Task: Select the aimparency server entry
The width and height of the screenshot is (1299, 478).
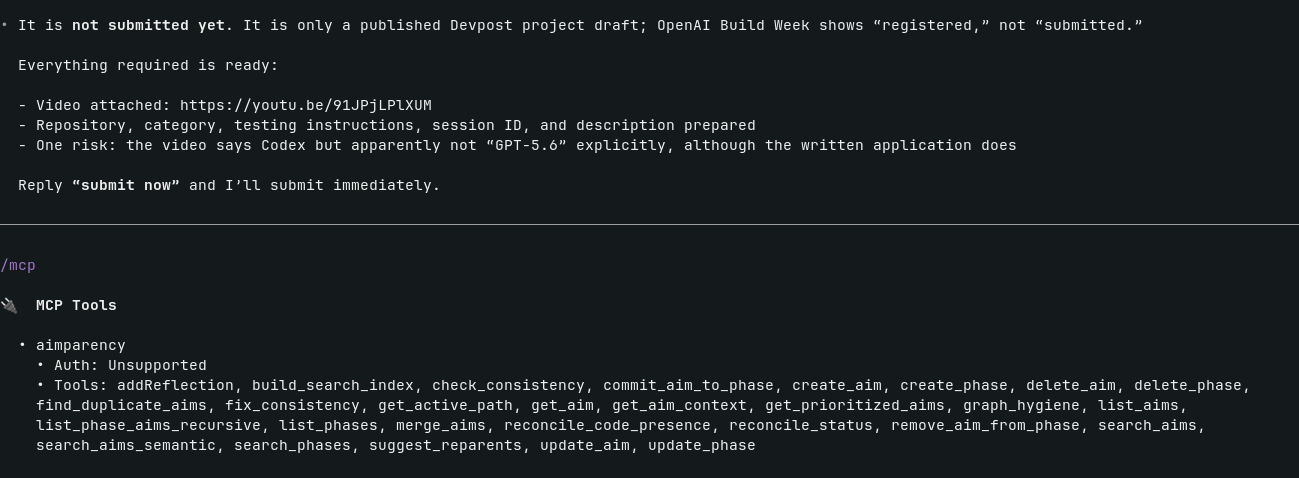Action: click(81, 346)
